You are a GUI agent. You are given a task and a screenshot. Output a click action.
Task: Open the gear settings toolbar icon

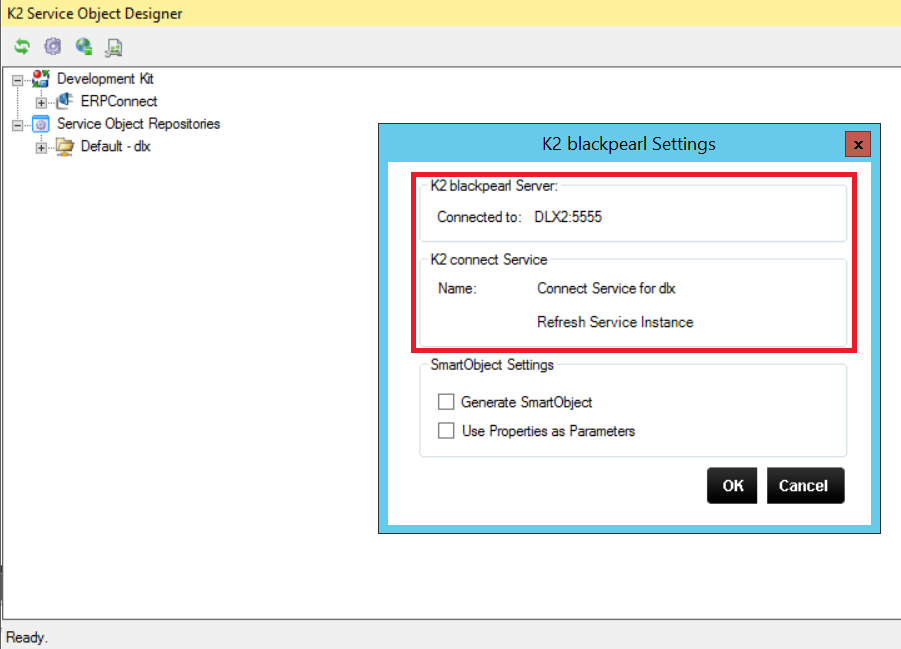(53, 47)
